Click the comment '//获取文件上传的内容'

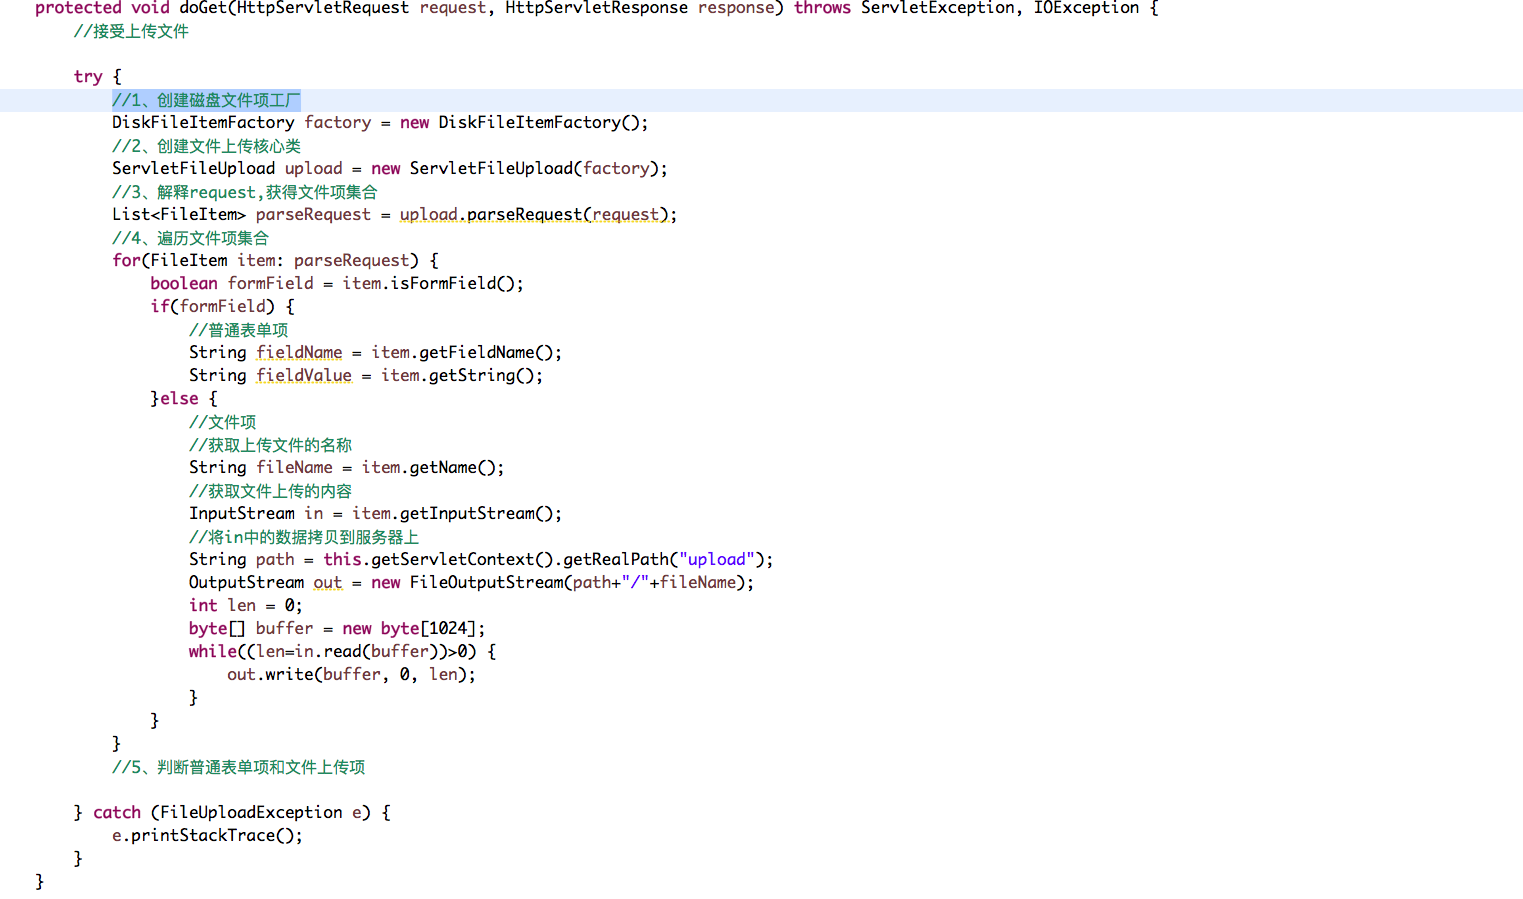(270, 491)
